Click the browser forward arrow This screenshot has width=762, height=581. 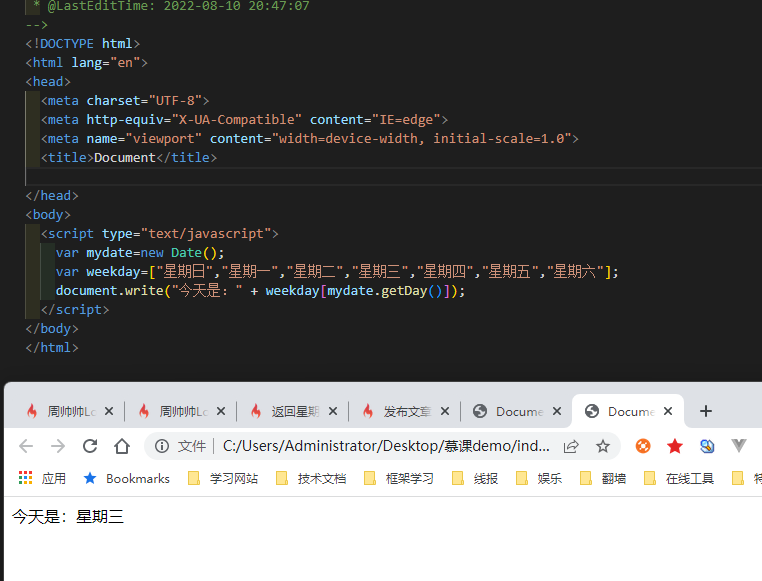pos(58,445)
